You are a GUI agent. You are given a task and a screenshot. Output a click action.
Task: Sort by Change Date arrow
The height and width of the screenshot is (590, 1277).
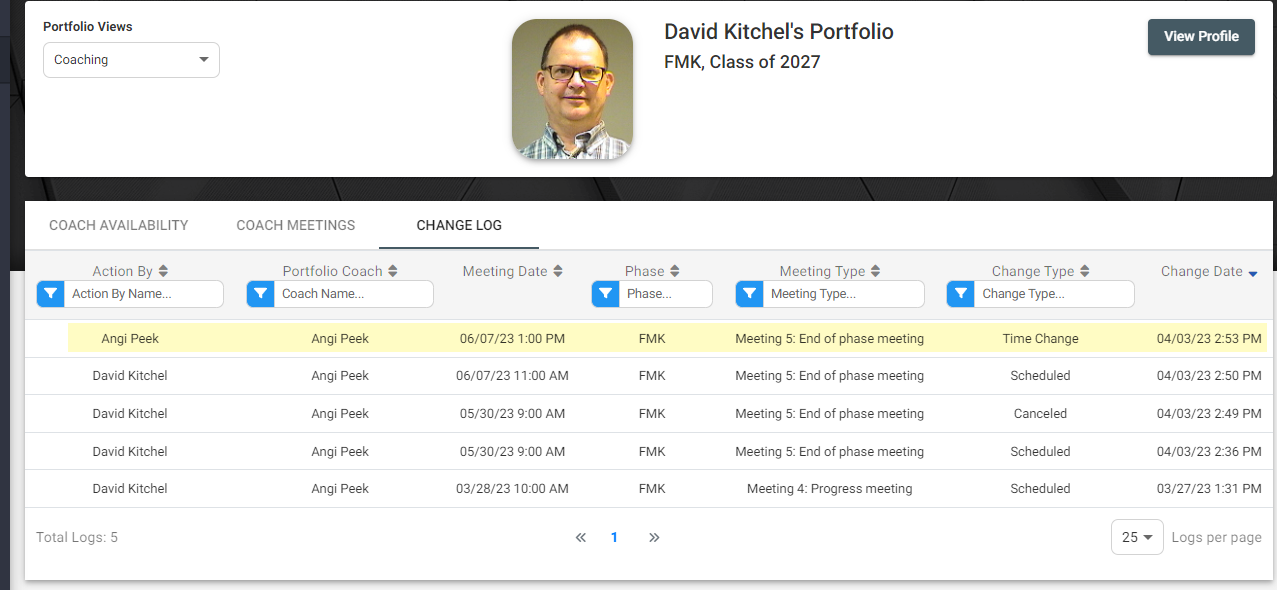click(1253, 272)
